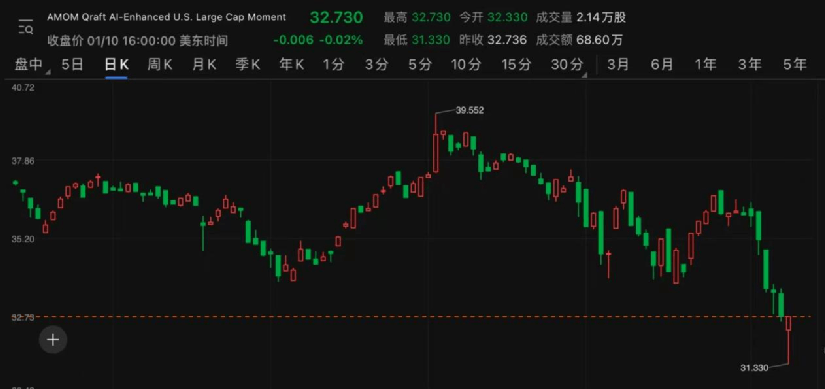
Task: Set range to 3月
Action: click(618, 65)
